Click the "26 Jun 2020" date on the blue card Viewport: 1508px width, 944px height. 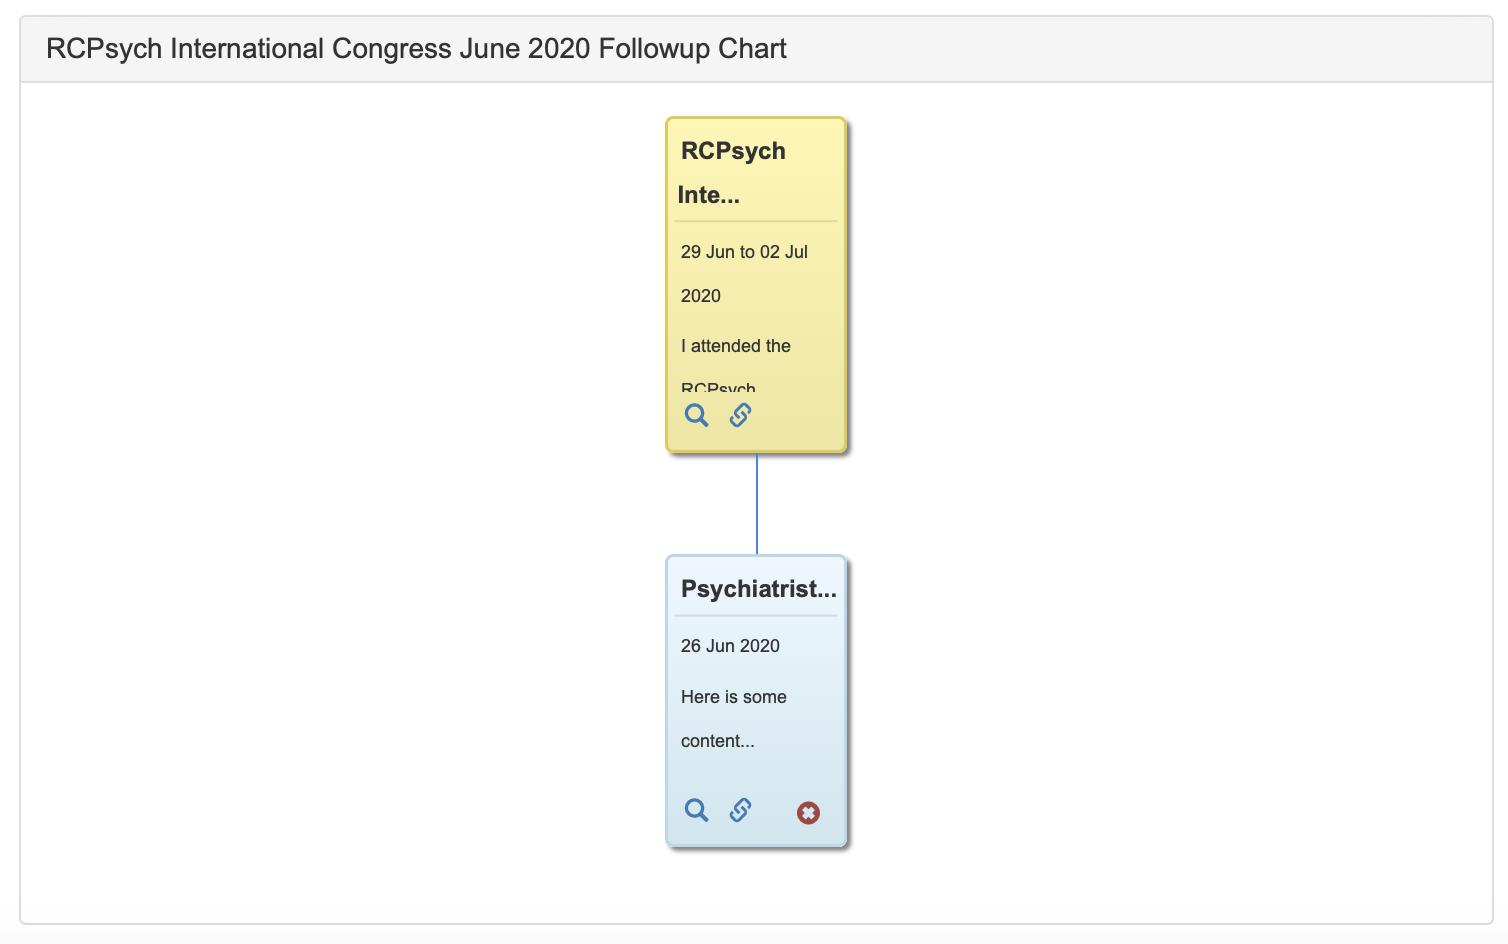point(730,646)
